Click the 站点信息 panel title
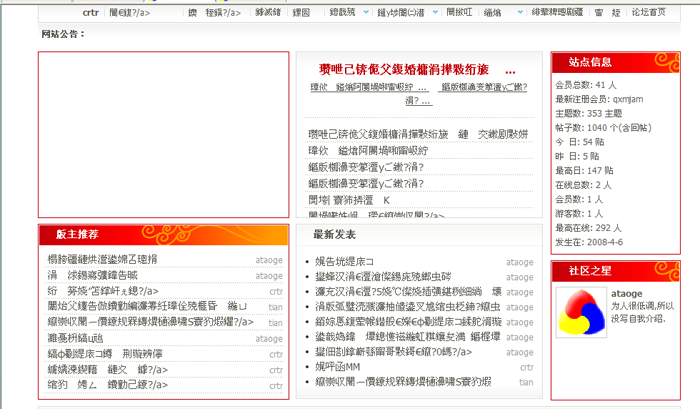Image resolution: width=700 pixels, height=409 pixels. pos(590,62)
